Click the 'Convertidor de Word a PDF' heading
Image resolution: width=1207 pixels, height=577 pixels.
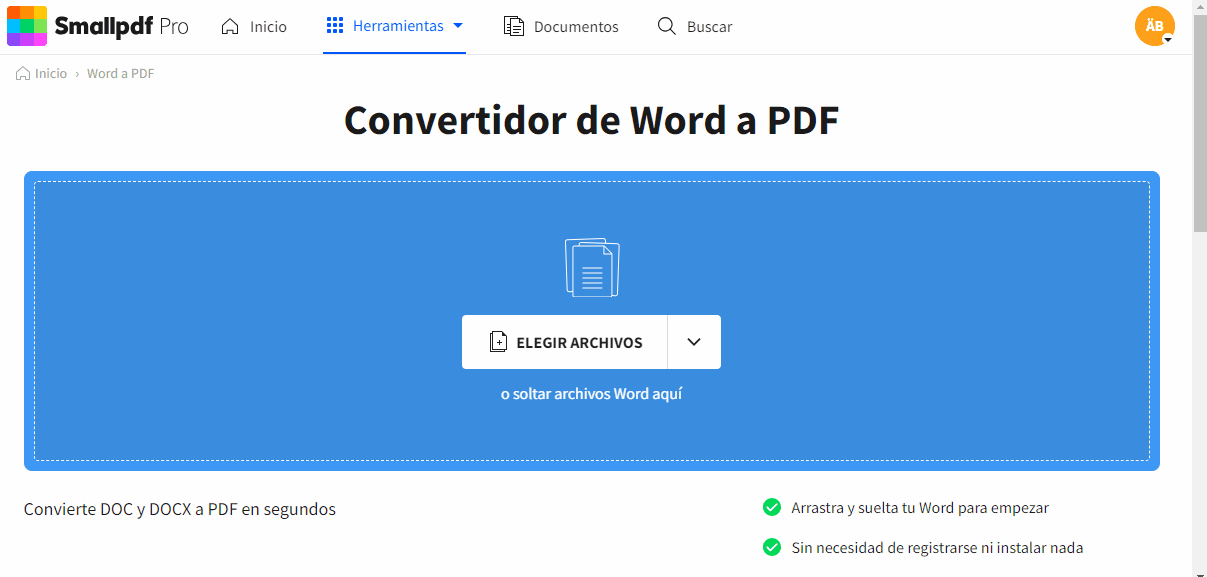591,120
